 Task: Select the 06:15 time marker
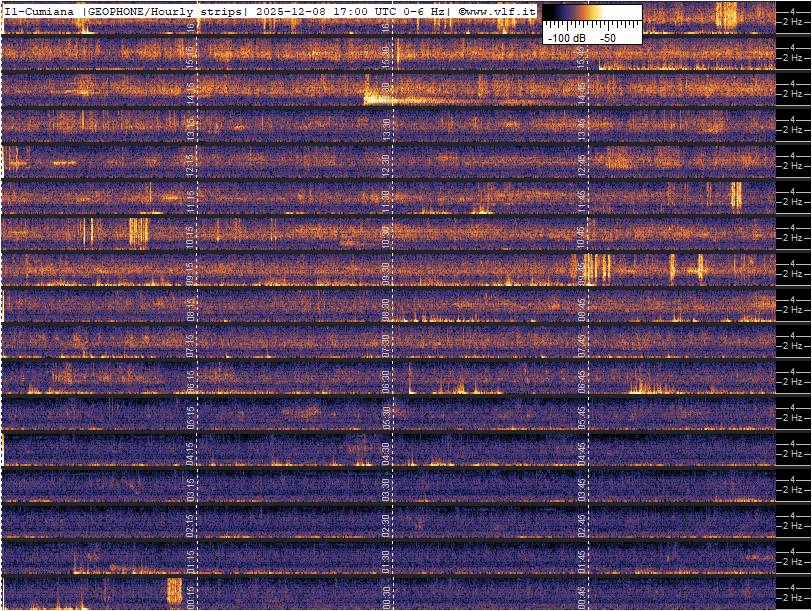[x=191, y=380]
